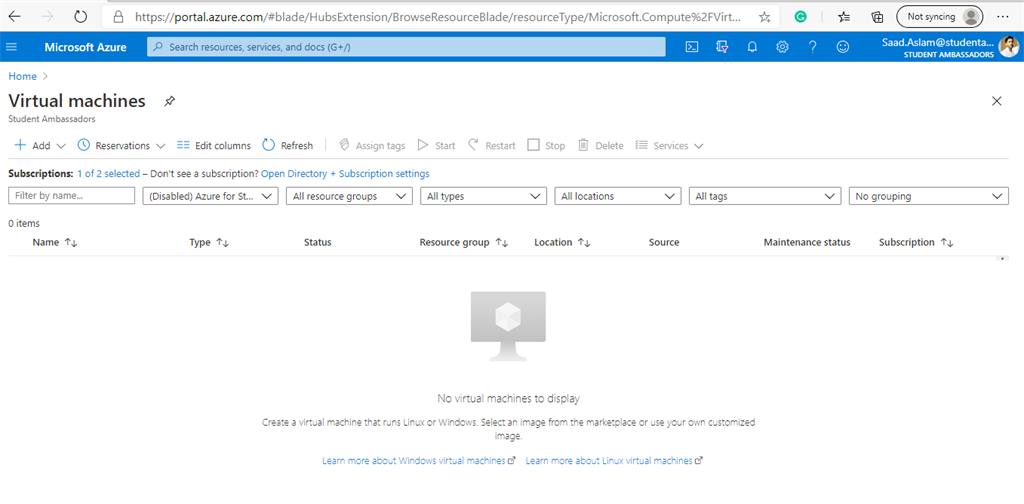Open the Services dropdown

tap(669, 146)
